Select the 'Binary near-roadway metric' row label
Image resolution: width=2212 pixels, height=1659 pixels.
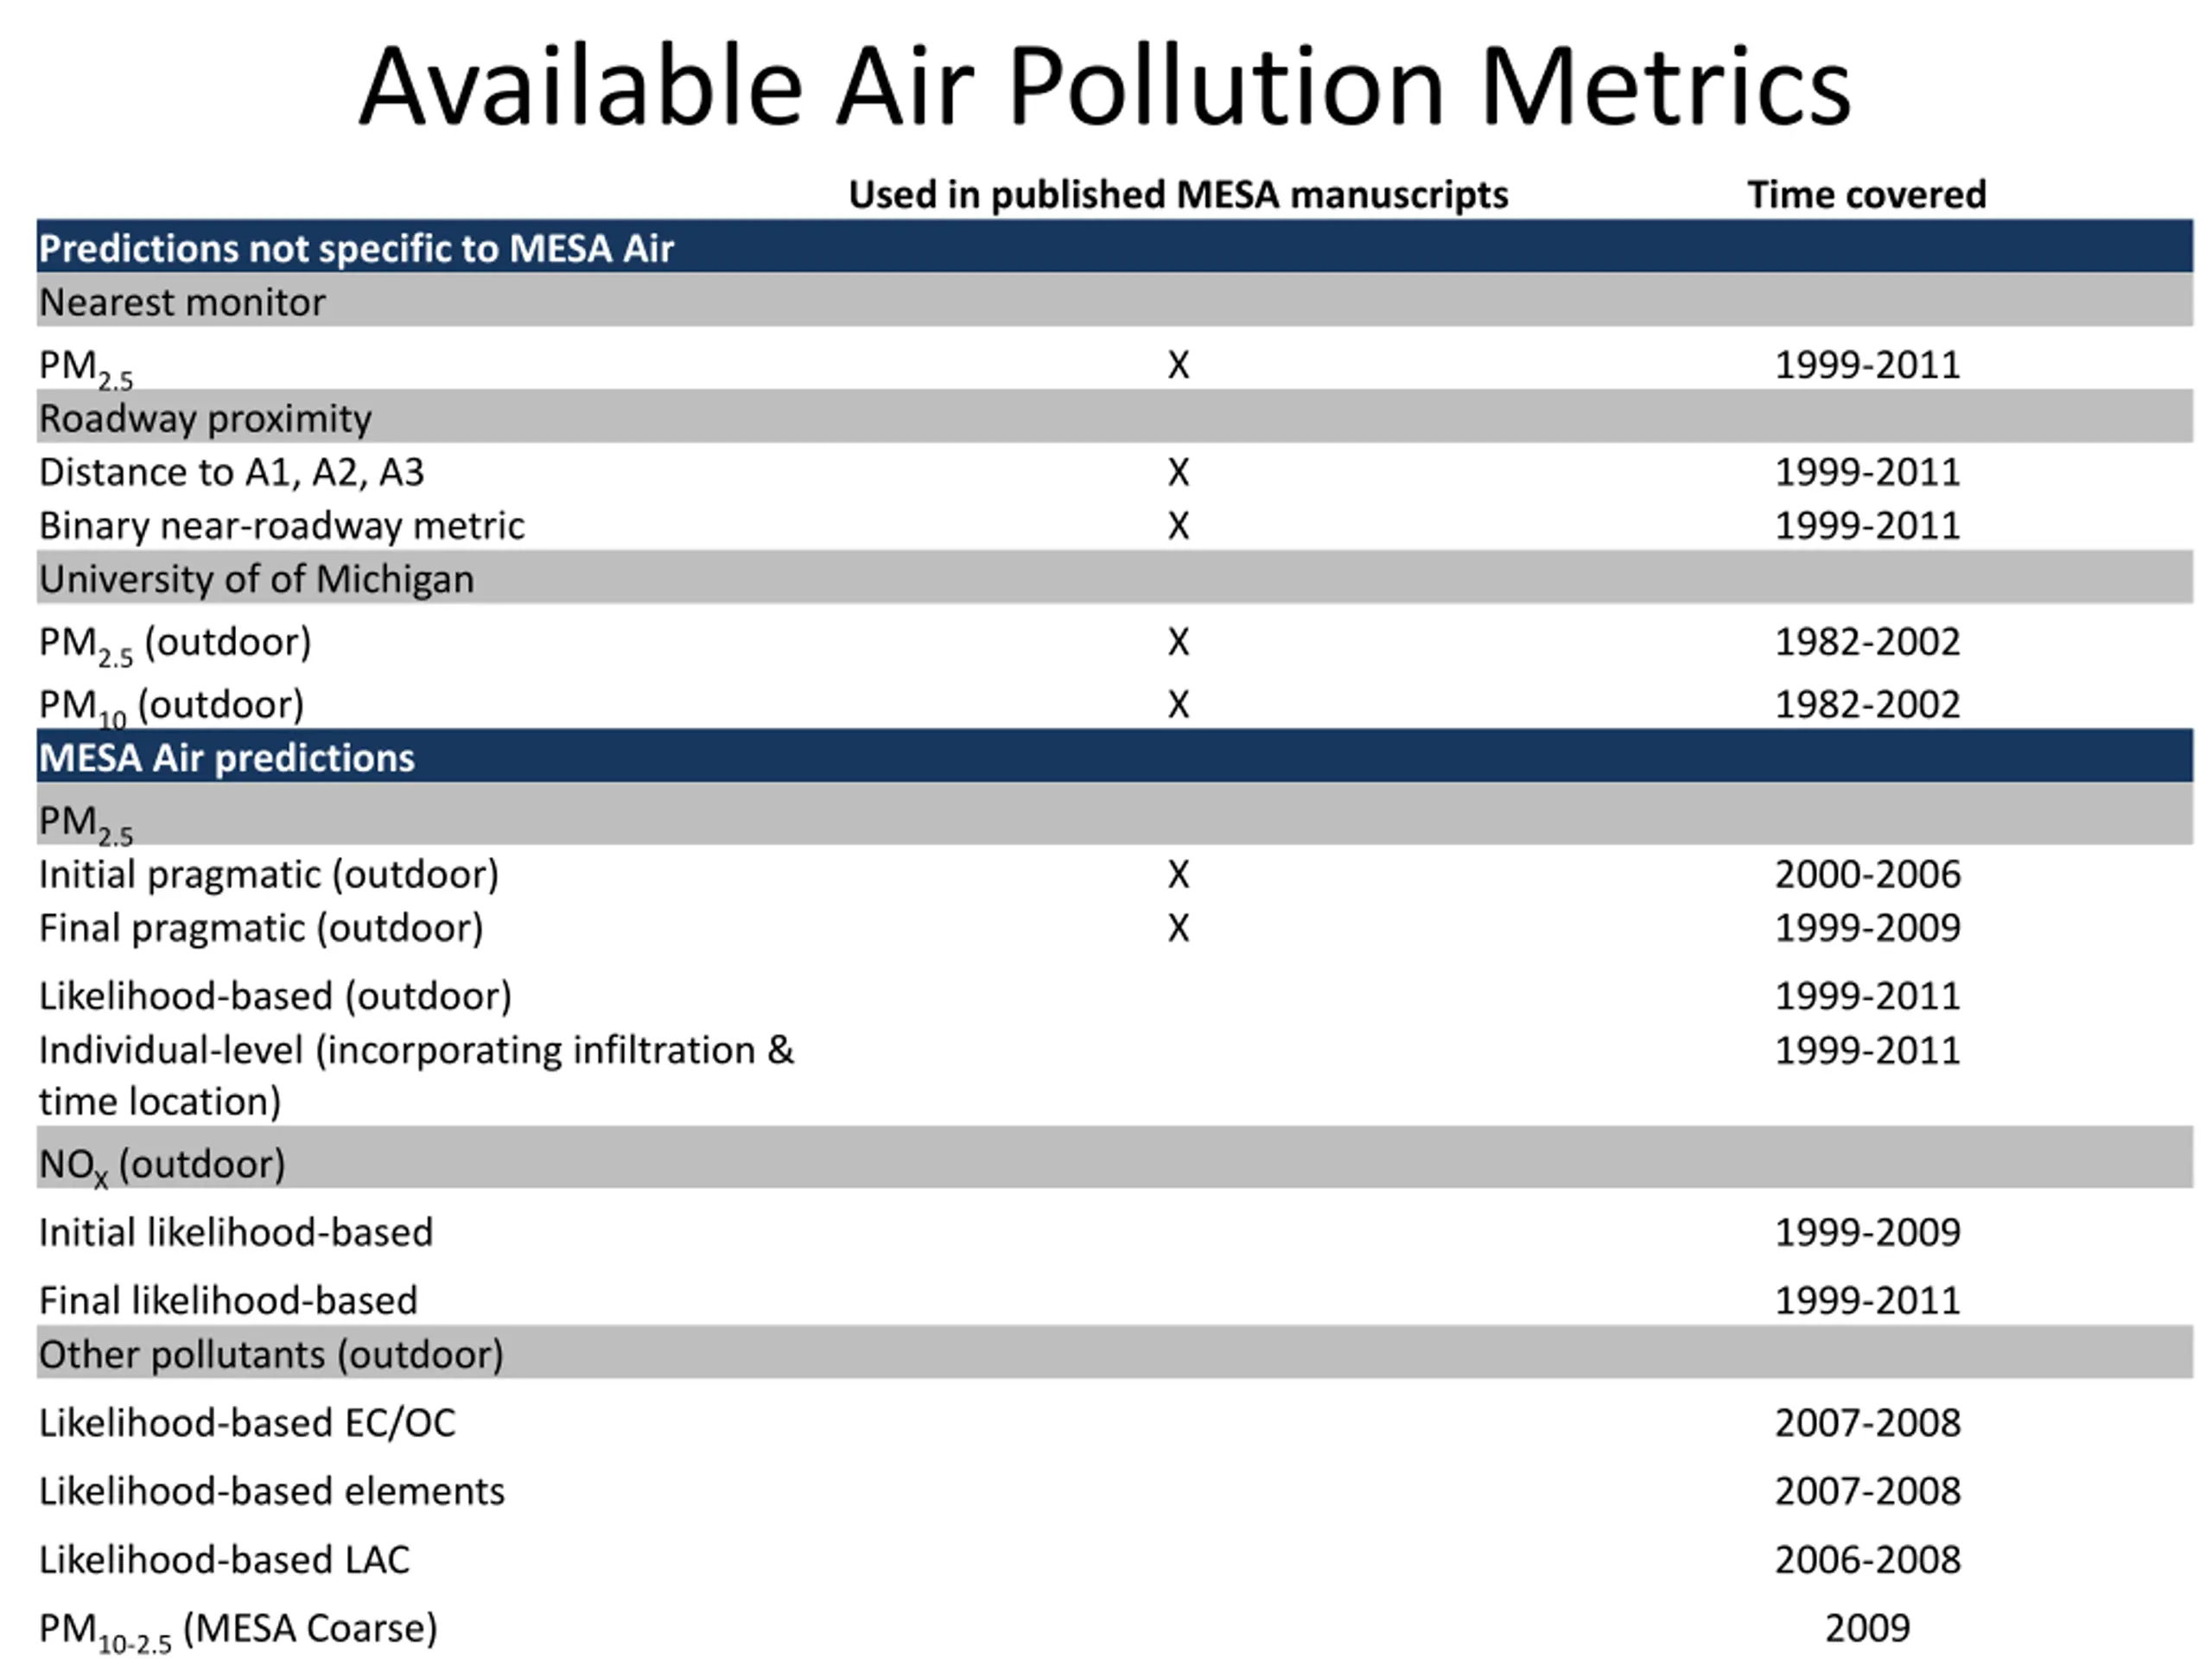281,526
